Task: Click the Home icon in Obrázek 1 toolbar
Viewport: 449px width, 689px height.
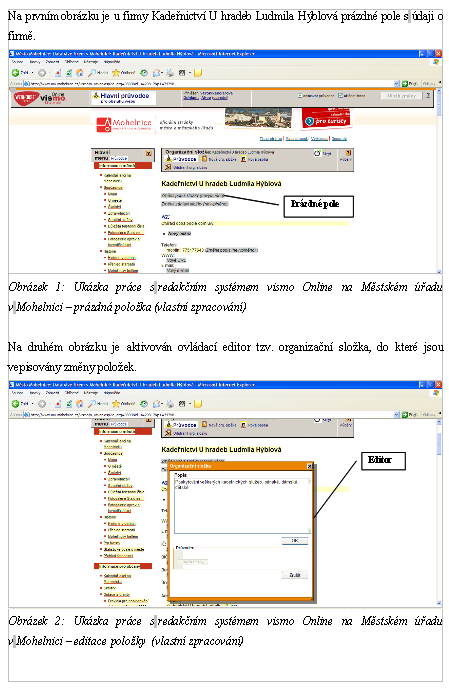Action: click(80, 73)
